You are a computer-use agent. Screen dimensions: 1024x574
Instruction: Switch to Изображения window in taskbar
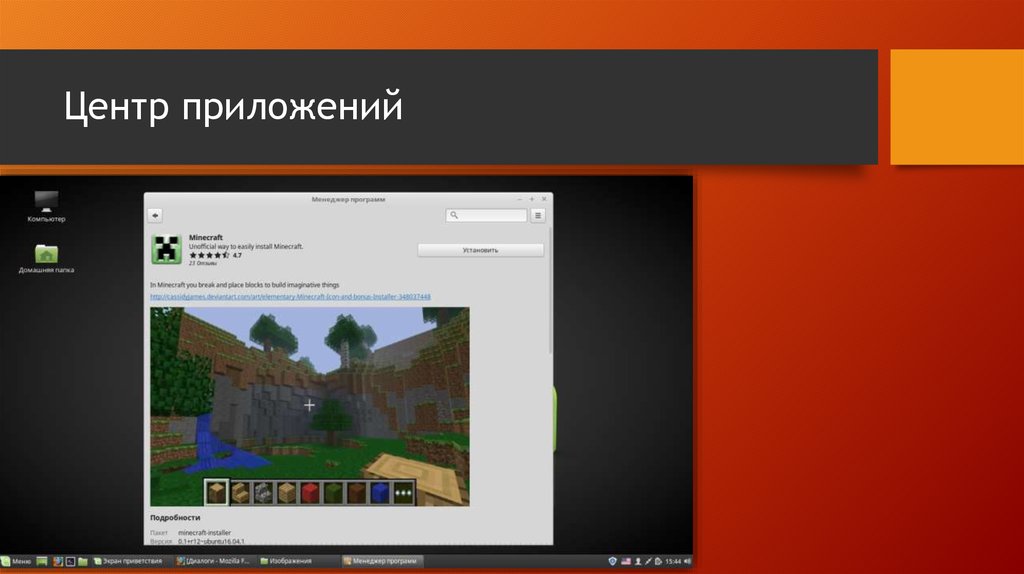[287, 561]
